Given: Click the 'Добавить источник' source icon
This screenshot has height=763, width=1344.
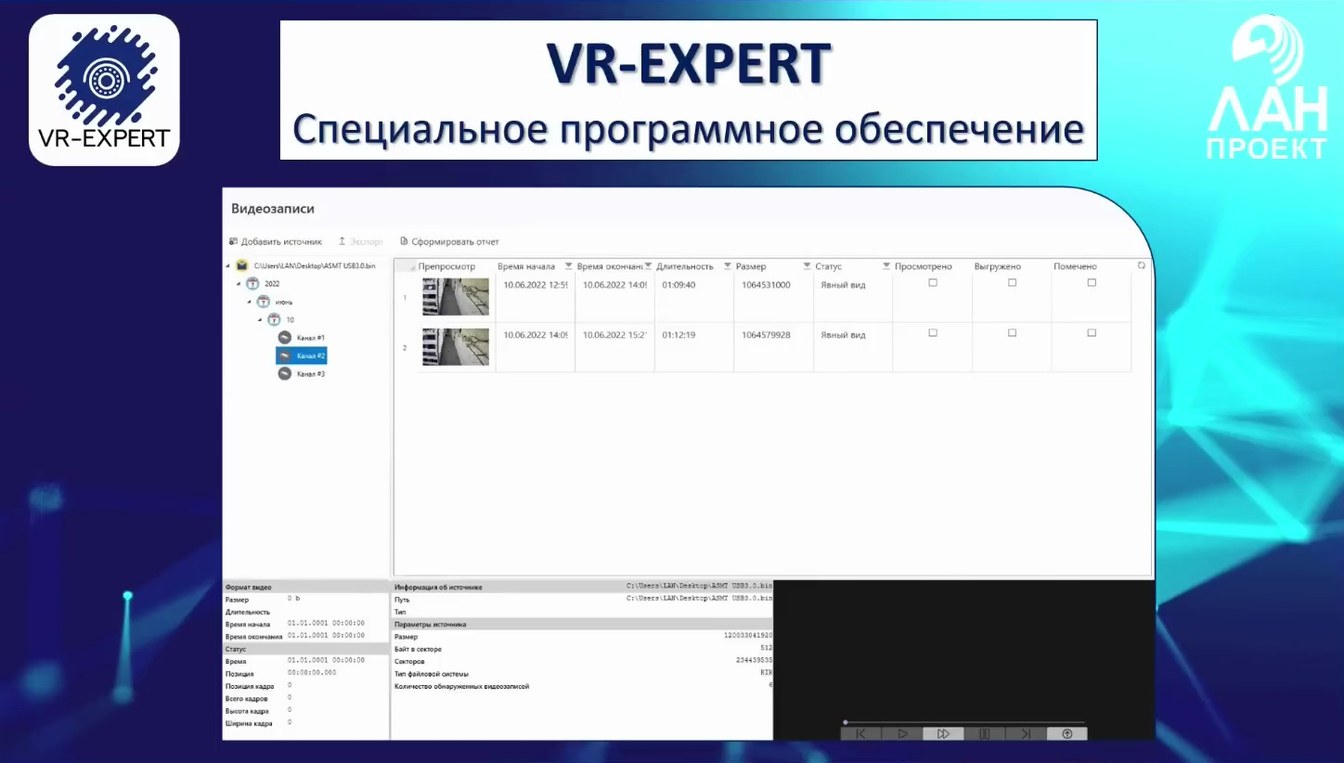Looking at the screenshot, I should 233,242.
